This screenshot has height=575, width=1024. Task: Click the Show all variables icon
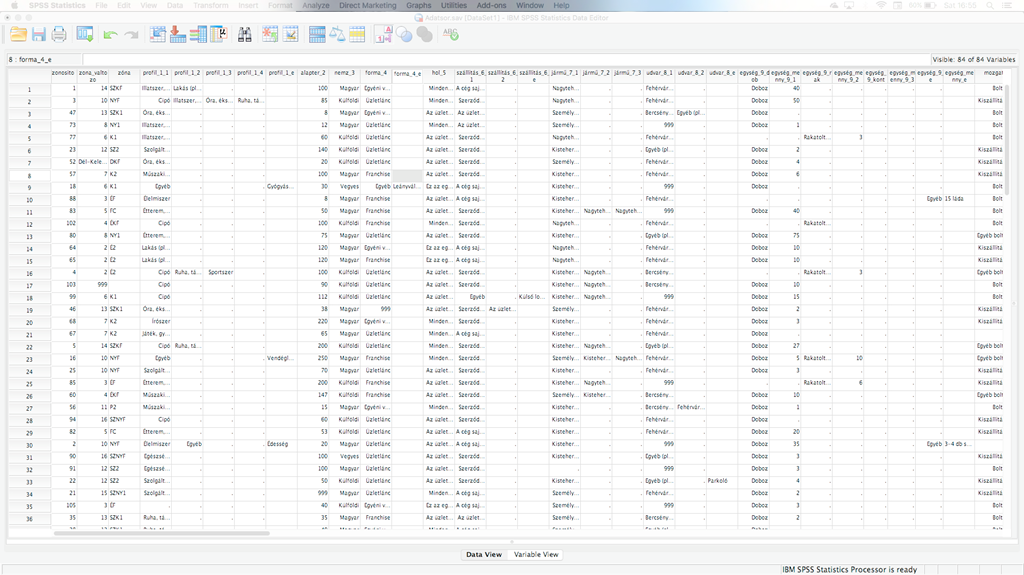click(x=424, y=35)
